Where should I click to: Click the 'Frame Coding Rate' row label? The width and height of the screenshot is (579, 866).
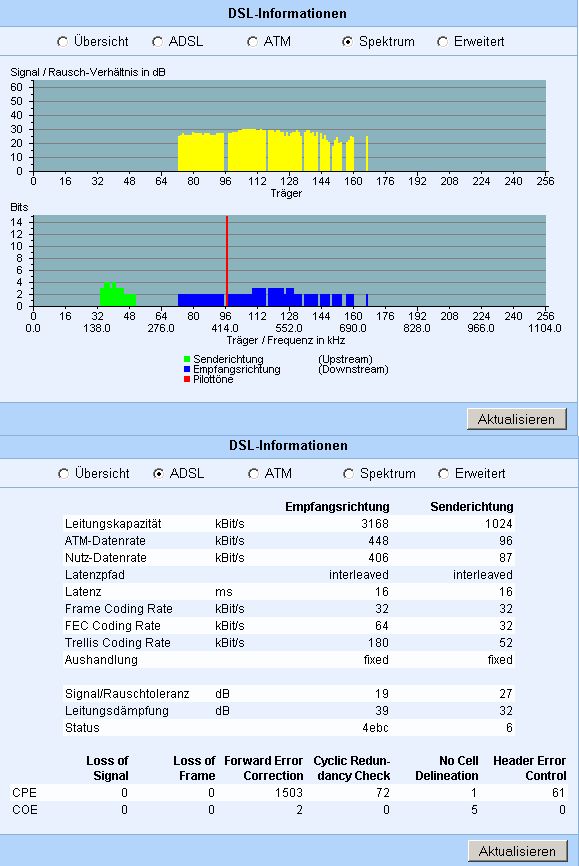(119, 609)
